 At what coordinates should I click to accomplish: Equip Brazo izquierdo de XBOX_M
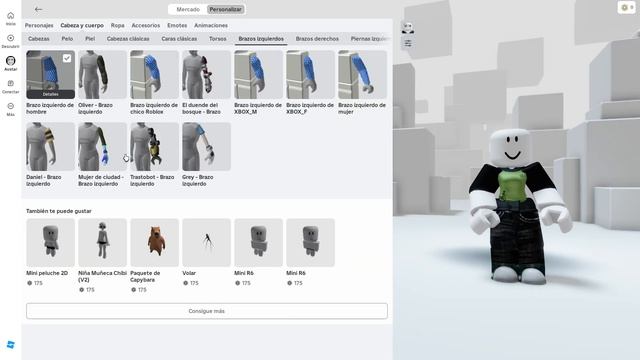point(258,74)
